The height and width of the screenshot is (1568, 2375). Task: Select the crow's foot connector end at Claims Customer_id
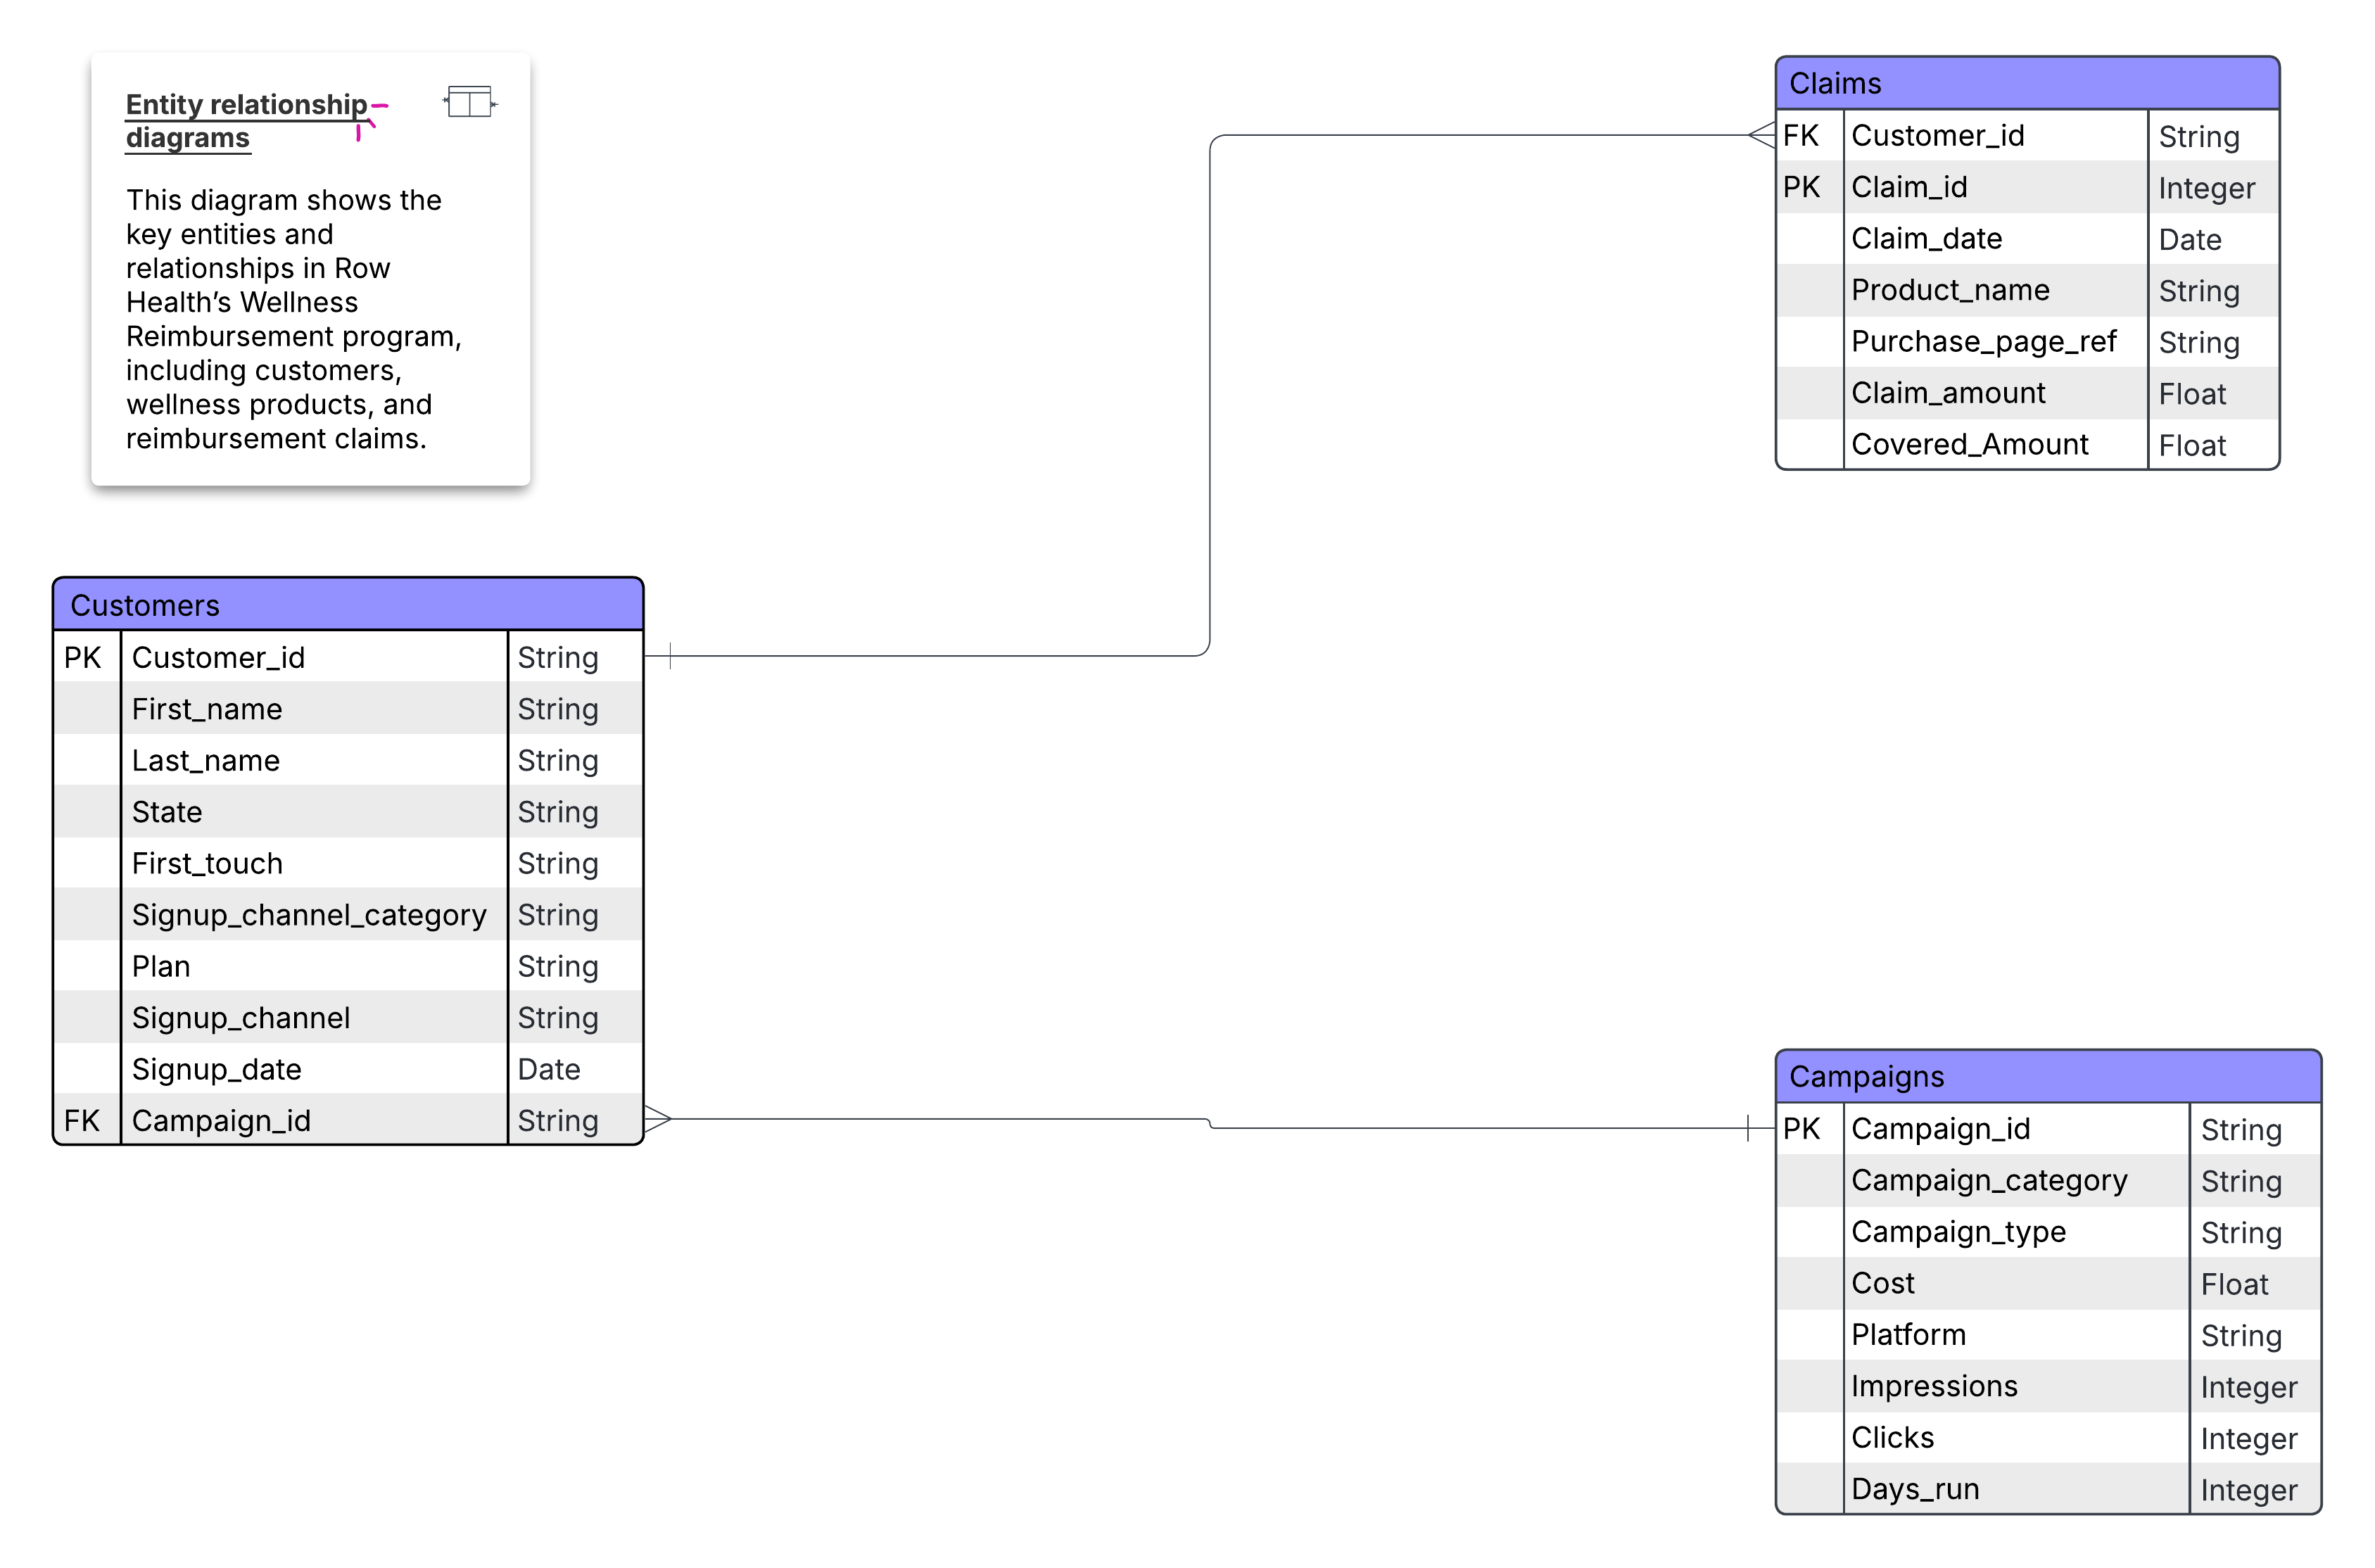pyautogui.click(x=1762, y=135)
